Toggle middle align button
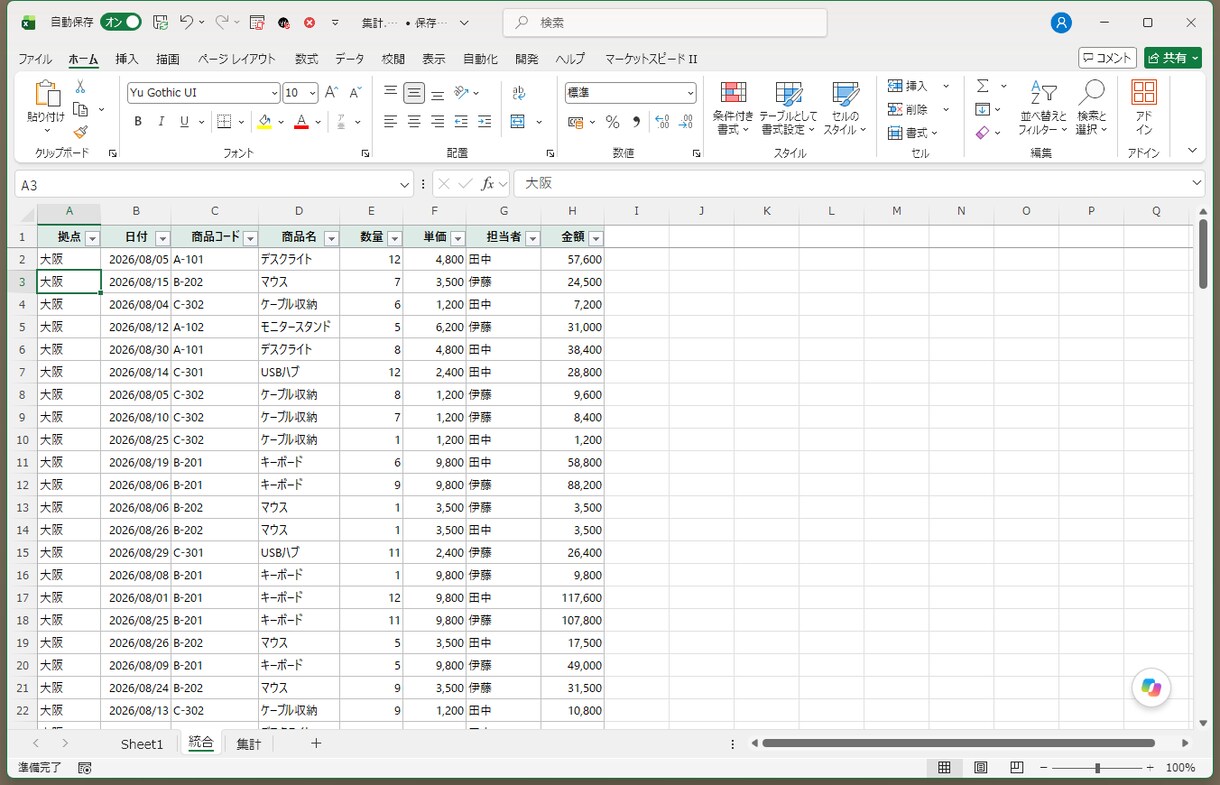The height and width of the screenshot is (785, 1220). click(x=414, y=93)
